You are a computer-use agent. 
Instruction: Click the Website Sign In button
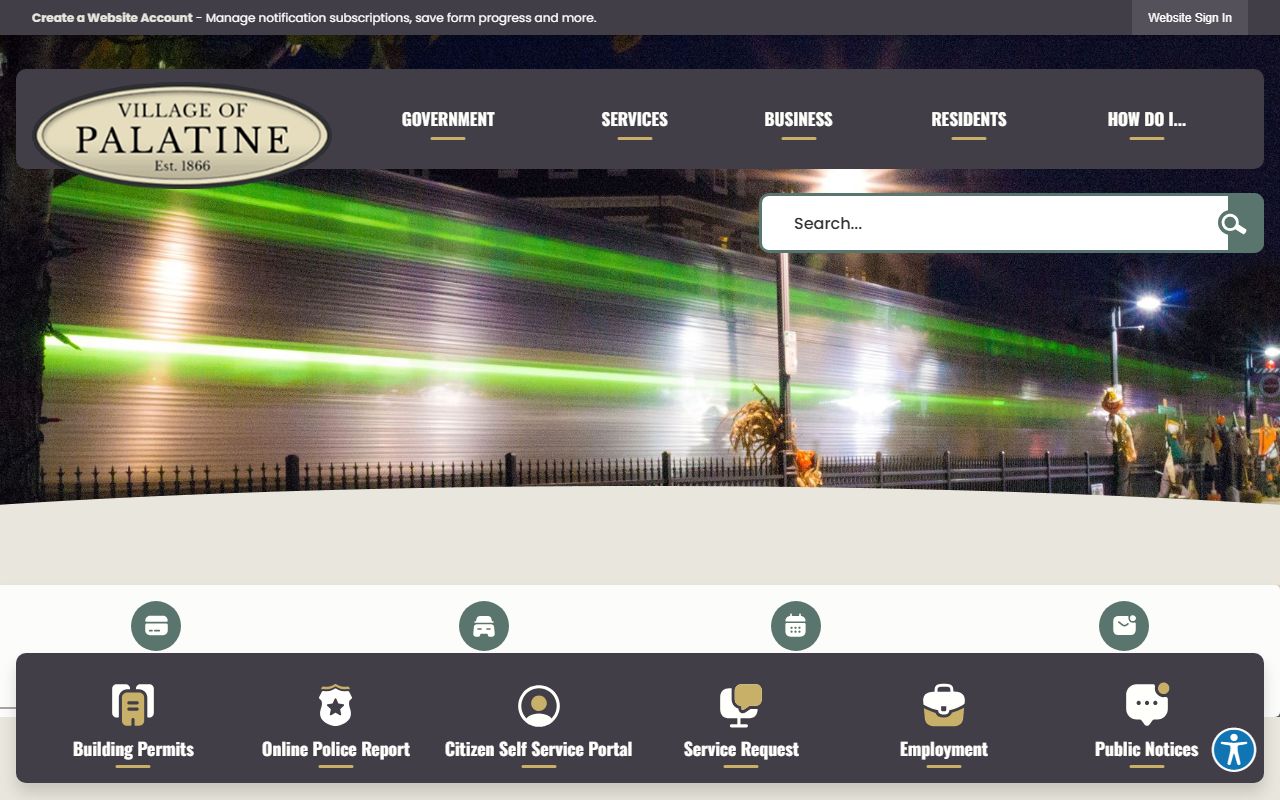coord(1190,18)
